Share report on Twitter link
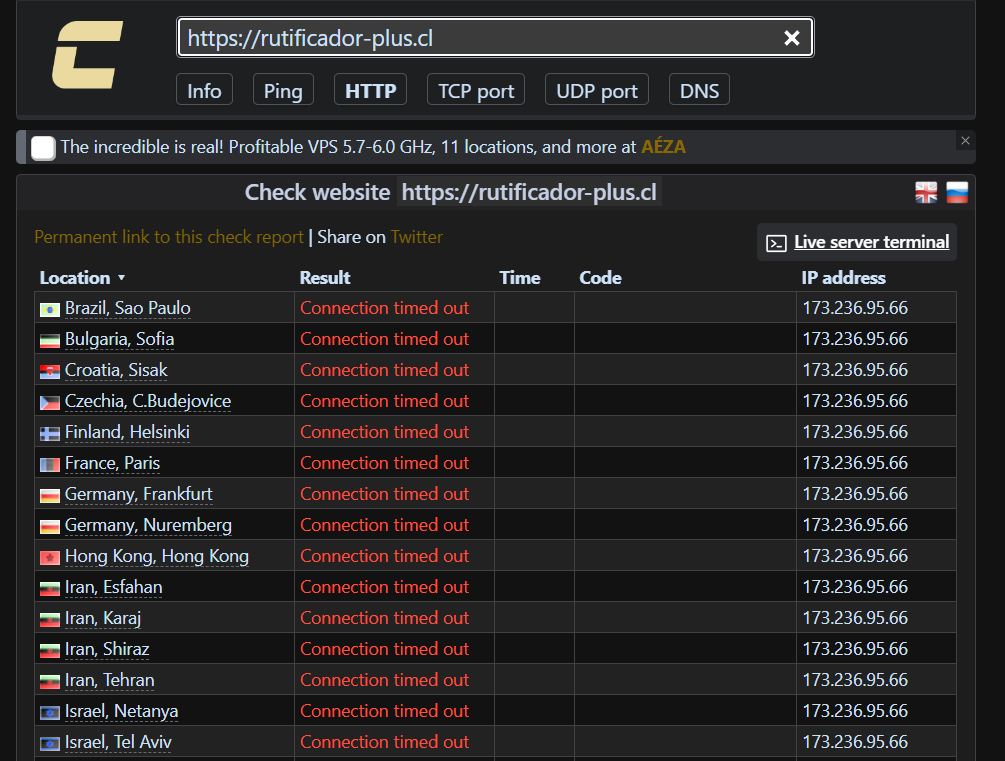 (417, 237)
